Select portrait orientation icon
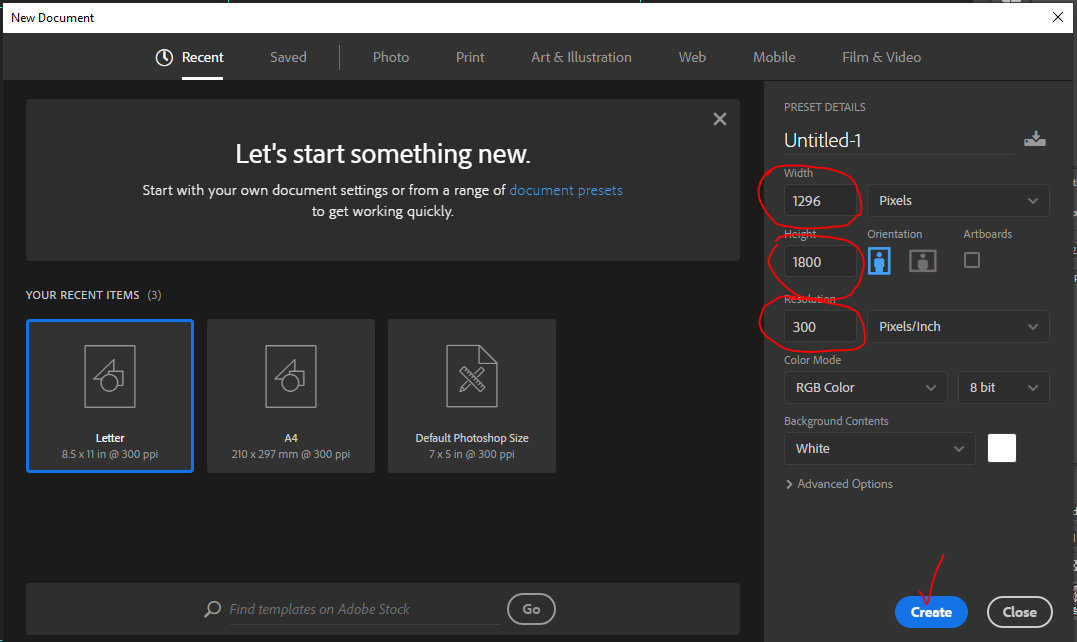 pyautogui.click(x=880, y=261)
